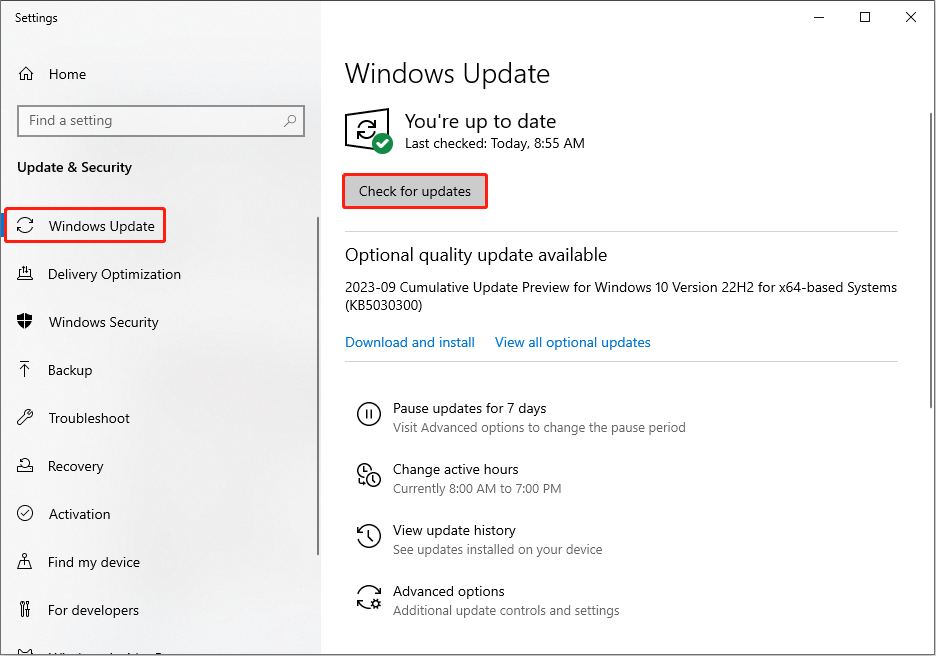Click the Find my device person icon
936x656 pixels.
(24, 561)
